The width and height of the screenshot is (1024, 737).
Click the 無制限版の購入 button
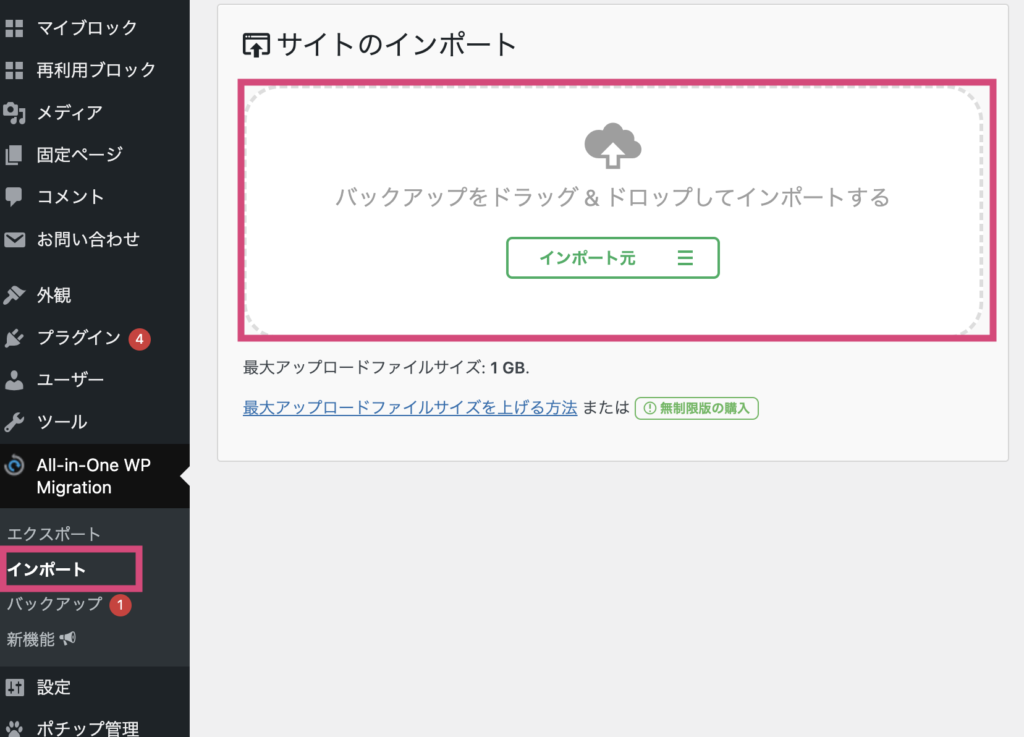coord(696,408)
